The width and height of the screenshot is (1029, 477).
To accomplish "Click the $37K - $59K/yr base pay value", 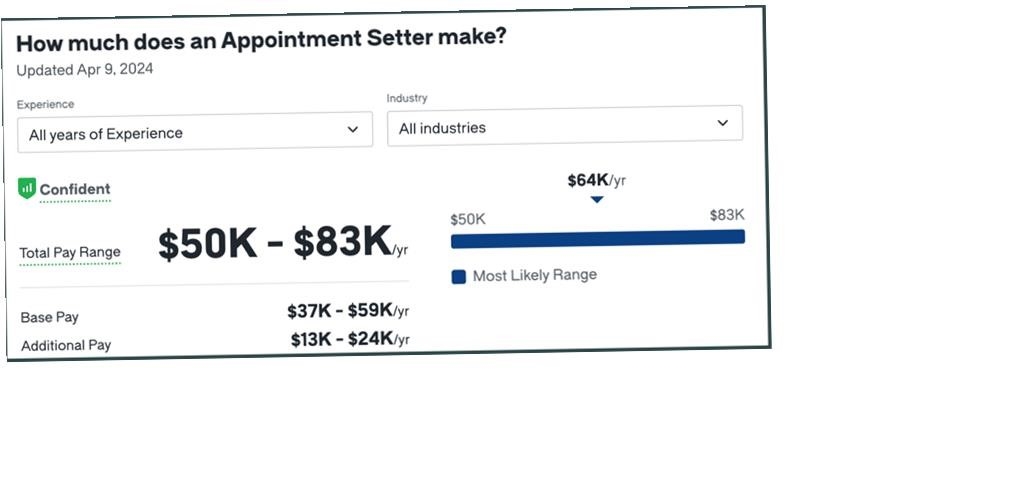I will 348,310.
